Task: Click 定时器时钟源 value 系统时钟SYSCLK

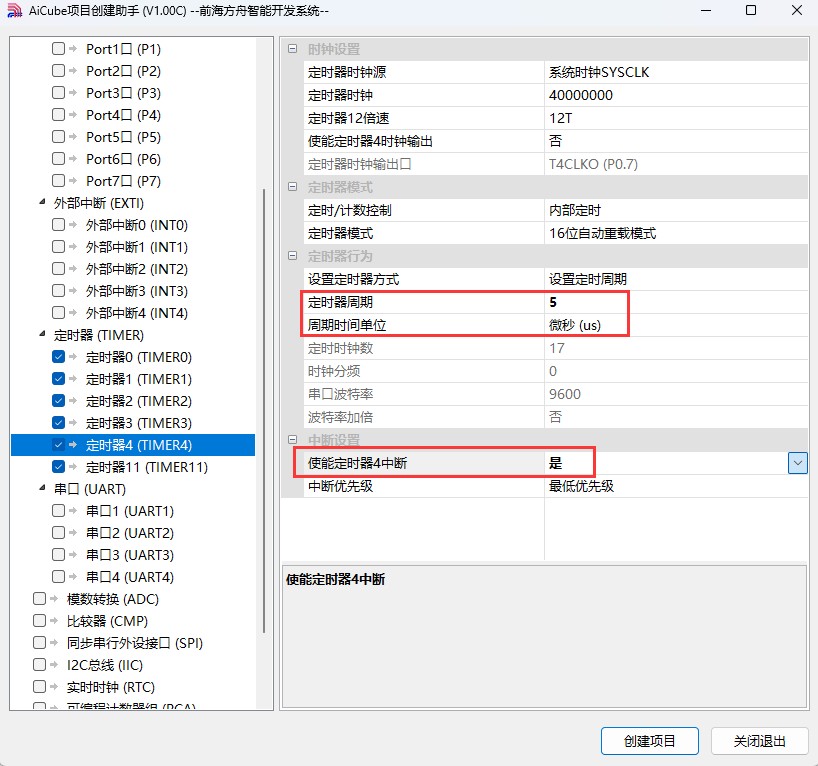Action: click(x=676, y=72)
